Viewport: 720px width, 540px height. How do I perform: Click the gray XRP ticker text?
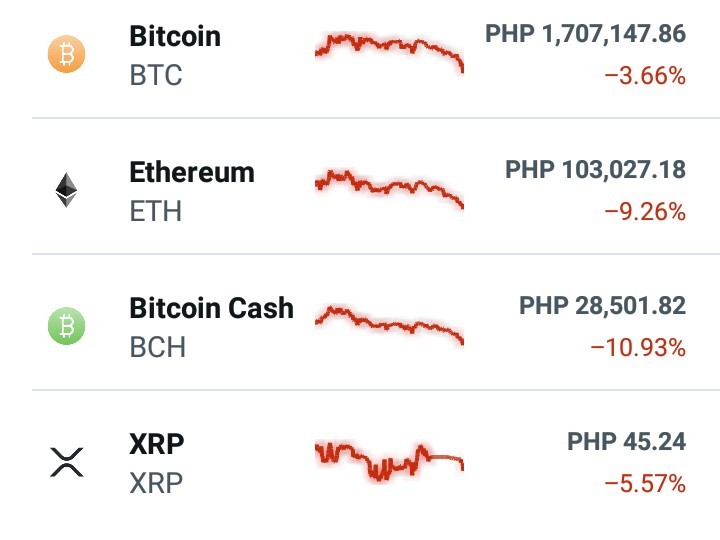tap(156, 483)
